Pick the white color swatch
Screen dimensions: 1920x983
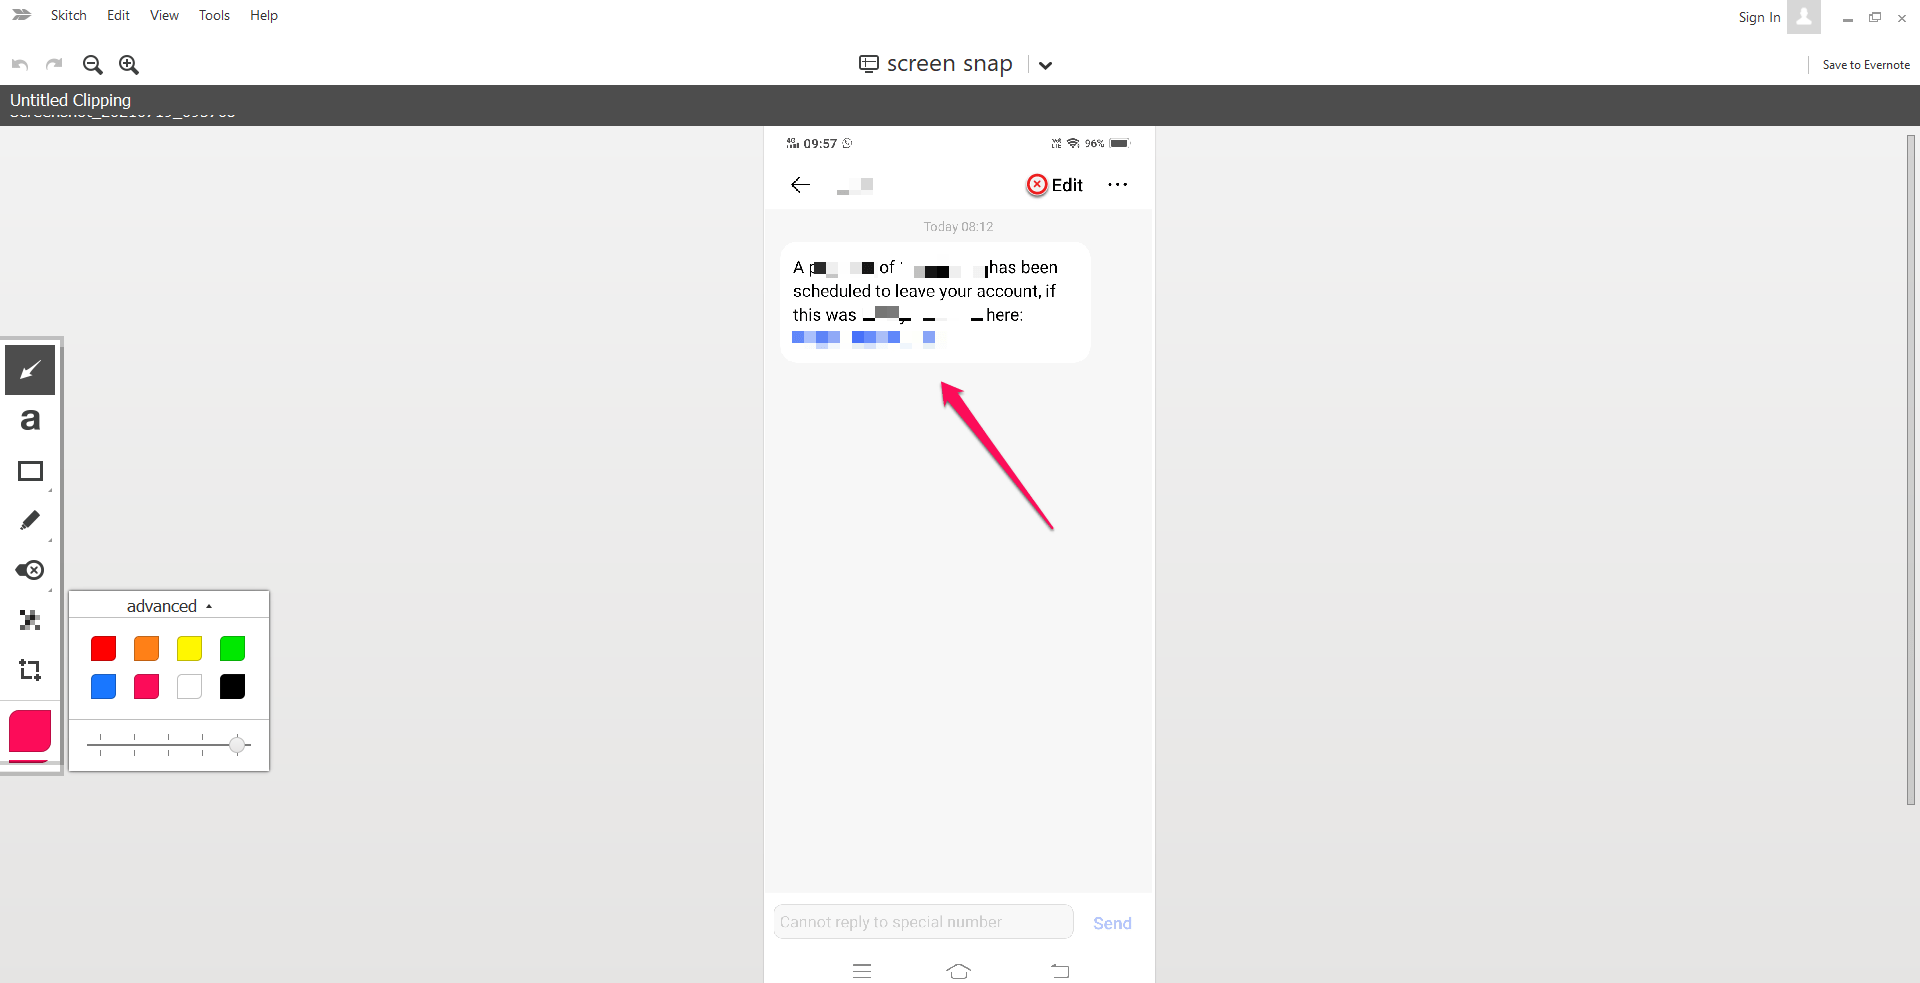189,687
